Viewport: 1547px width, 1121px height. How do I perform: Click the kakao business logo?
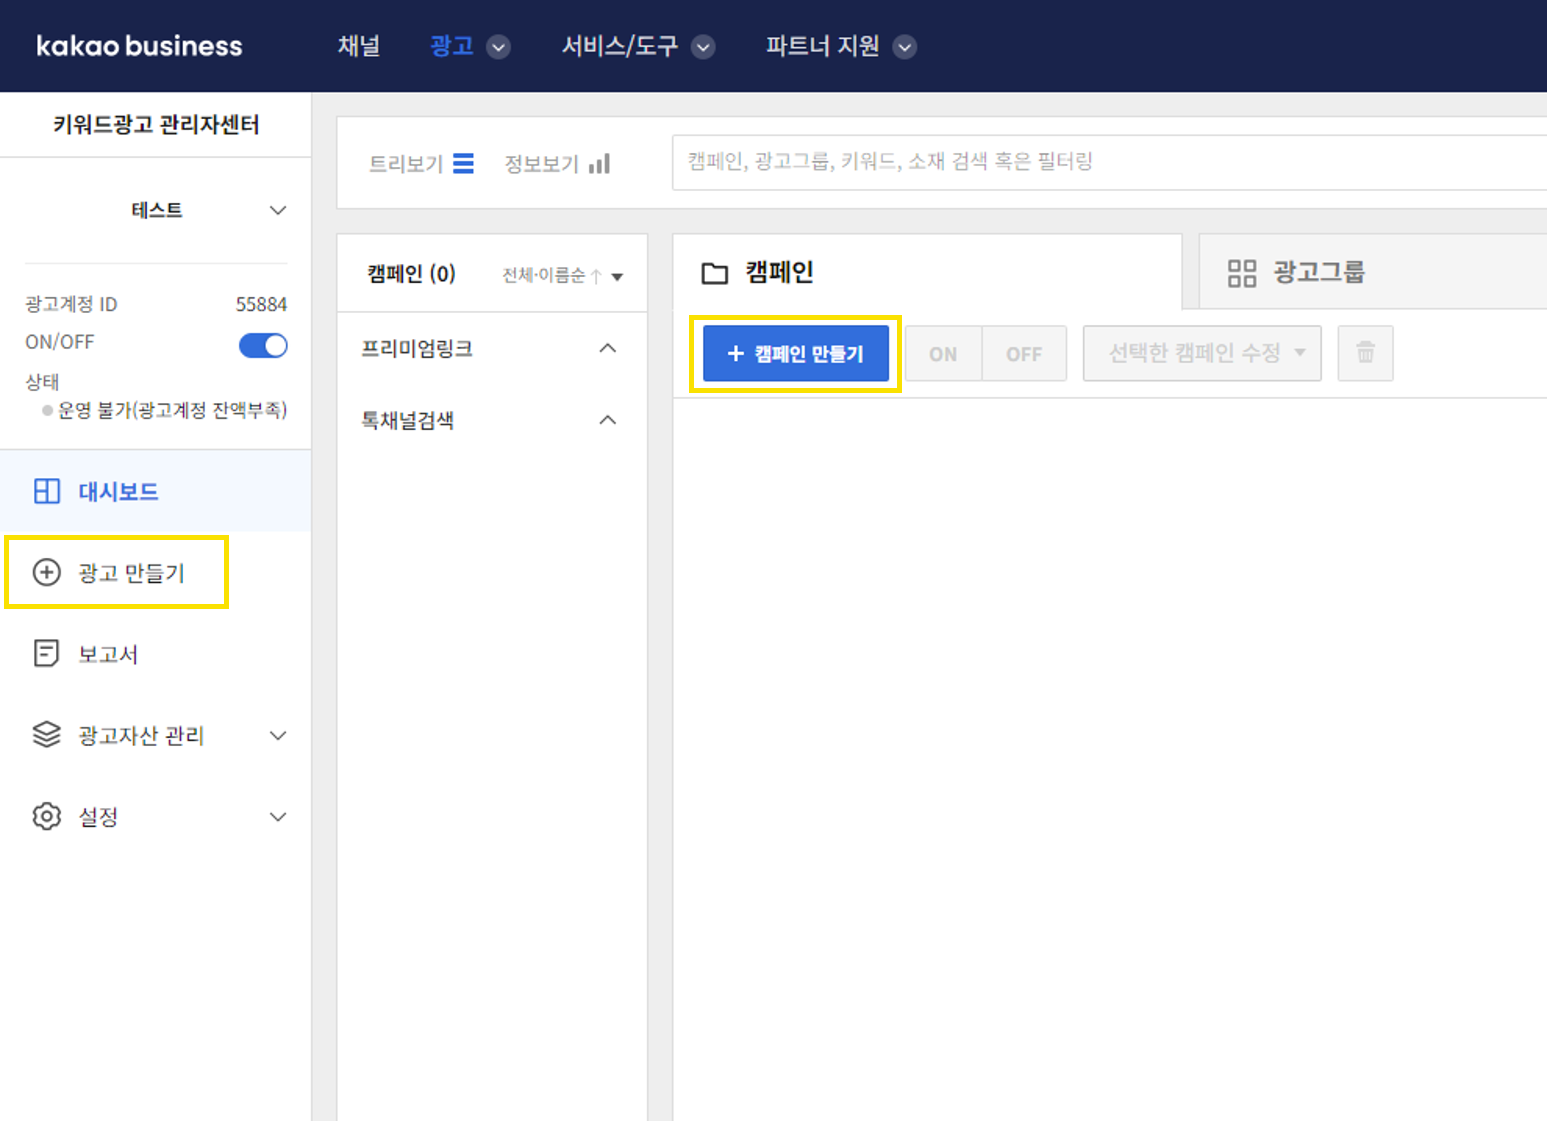pos(139,46)
